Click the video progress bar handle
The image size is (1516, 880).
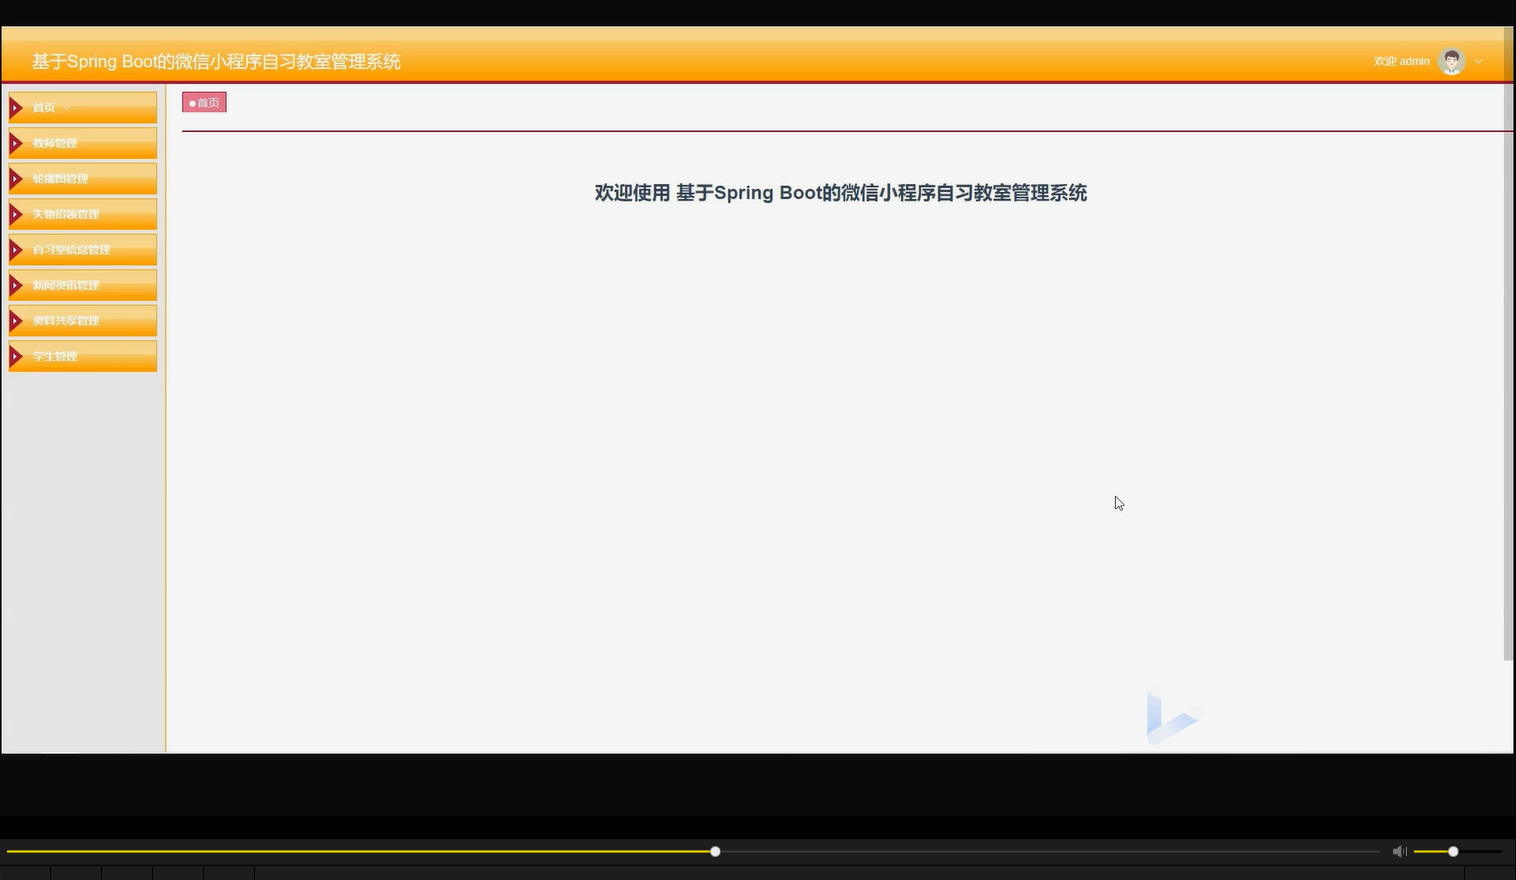[x=715, y=851]
